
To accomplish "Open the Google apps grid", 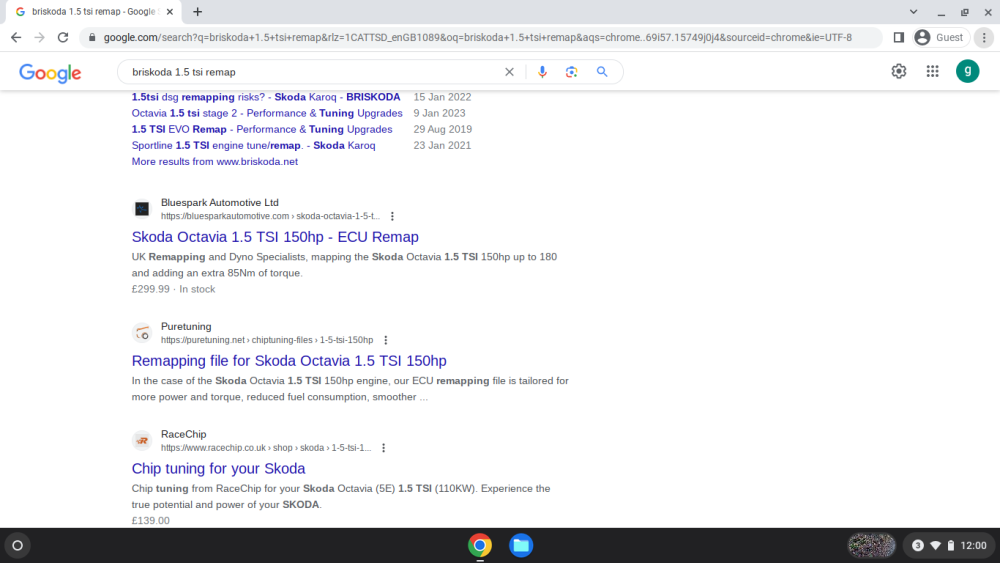I will 932,71.
